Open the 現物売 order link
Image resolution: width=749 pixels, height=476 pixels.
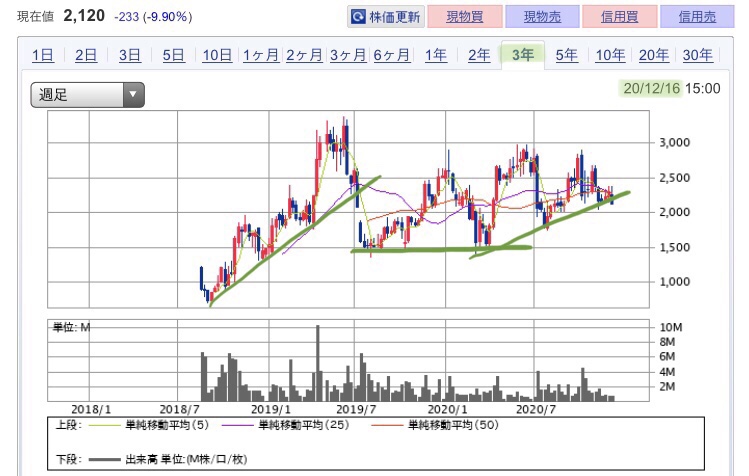point(542,17)
